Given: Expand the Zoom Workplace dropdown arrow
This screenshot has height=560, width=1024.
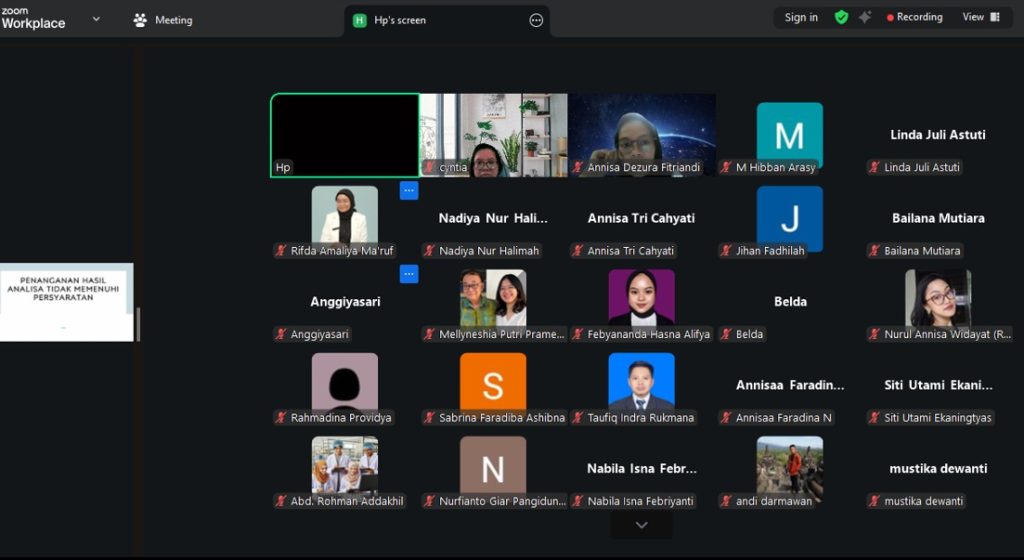Looking at the screenshot, I should pos(96,19).
